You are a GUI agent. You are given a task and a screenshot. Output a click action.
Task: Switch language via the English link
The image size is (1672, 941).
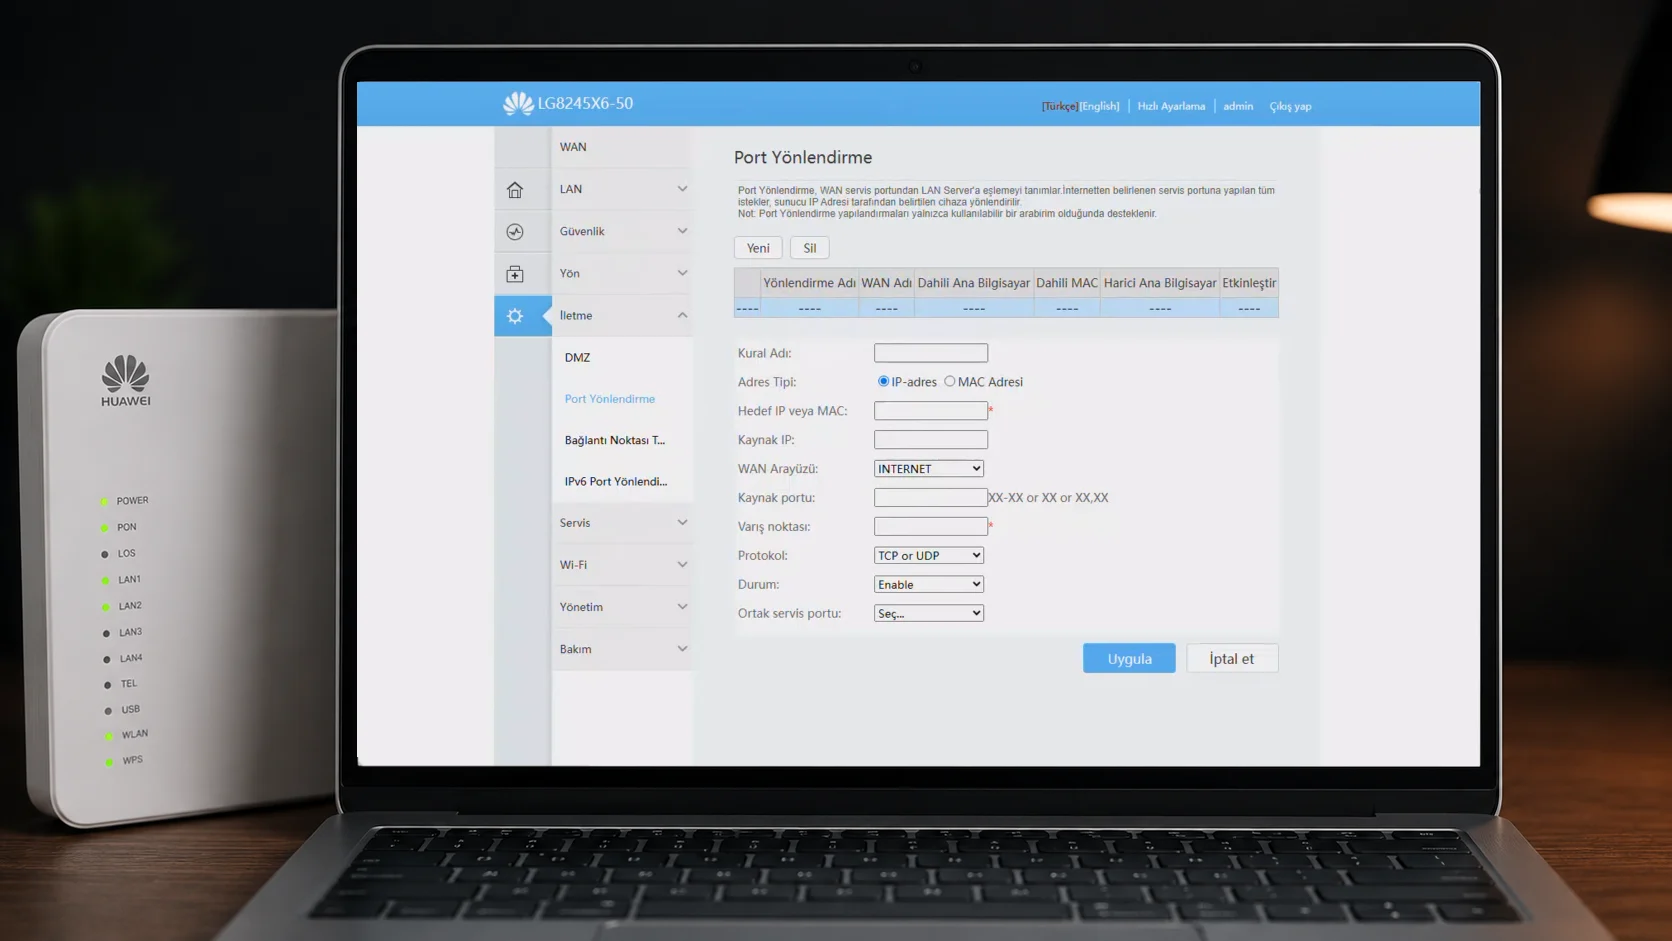[x=1099, y=106]
